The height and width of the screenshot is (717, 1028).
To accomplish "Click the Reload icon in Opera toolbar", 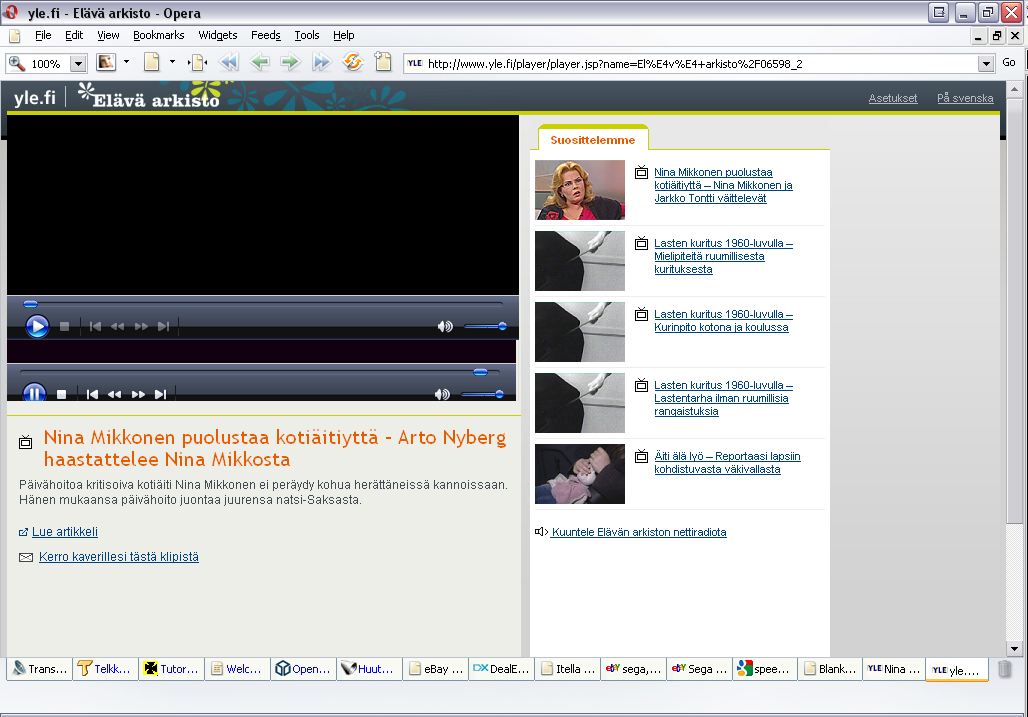I will pos(352,63).
